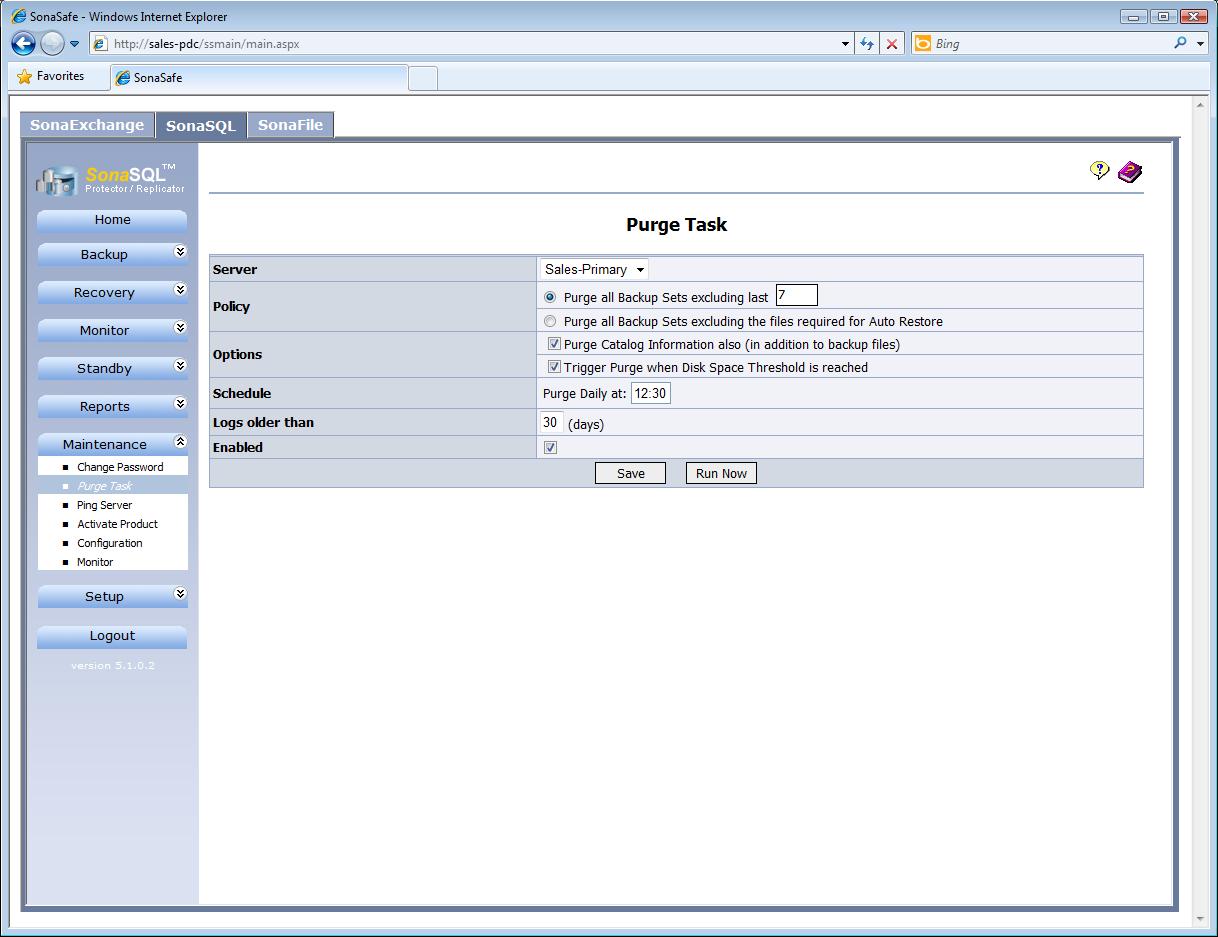Select the Auto Restore files policy radio
Image resolution: width=1218 pixels, height=937 pixels.
point(550,322)
